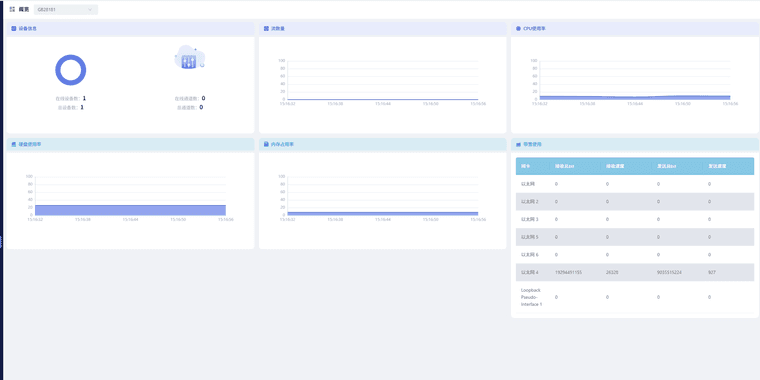Click the device info panel header icon

coord(14,29)
